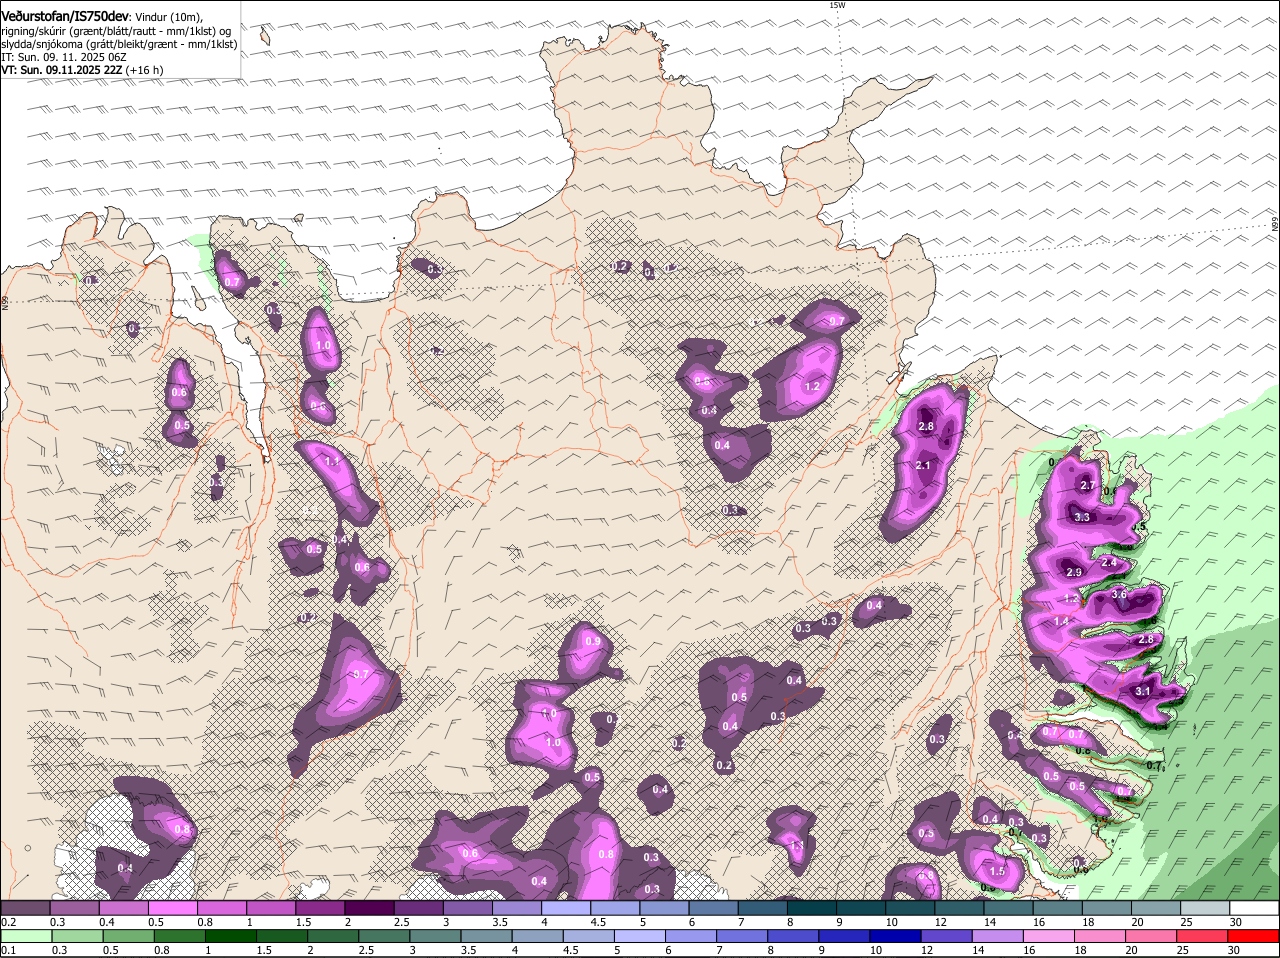Select the snow legend swatch between 0.5 and 0.8
Screen dimensions: 1280x958
click(173, 907)
